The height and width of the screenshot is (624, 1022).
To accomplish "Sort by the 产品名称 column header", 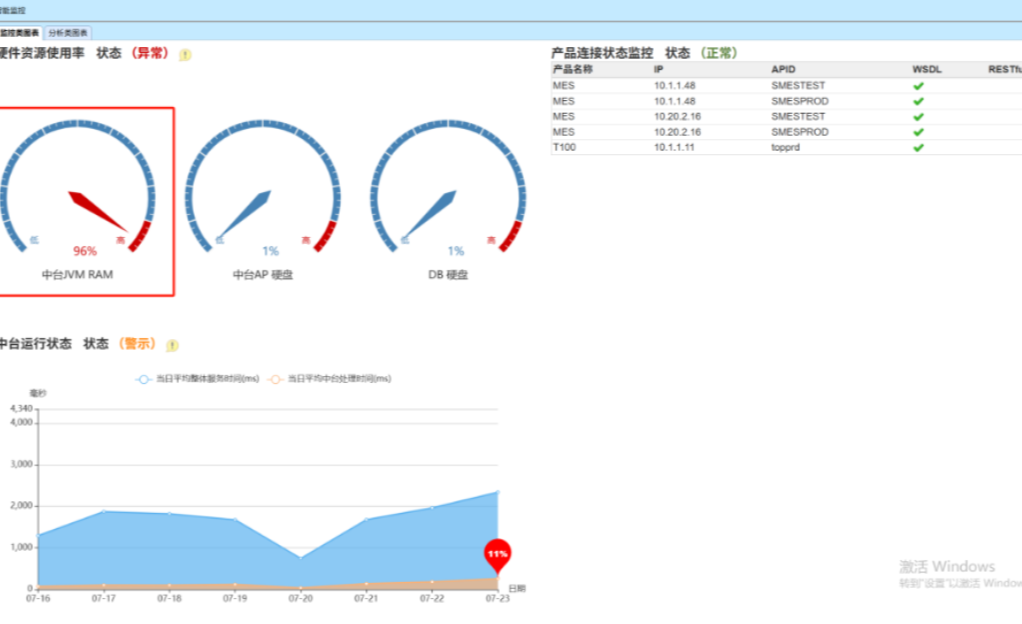I will [x=573, y=70].
